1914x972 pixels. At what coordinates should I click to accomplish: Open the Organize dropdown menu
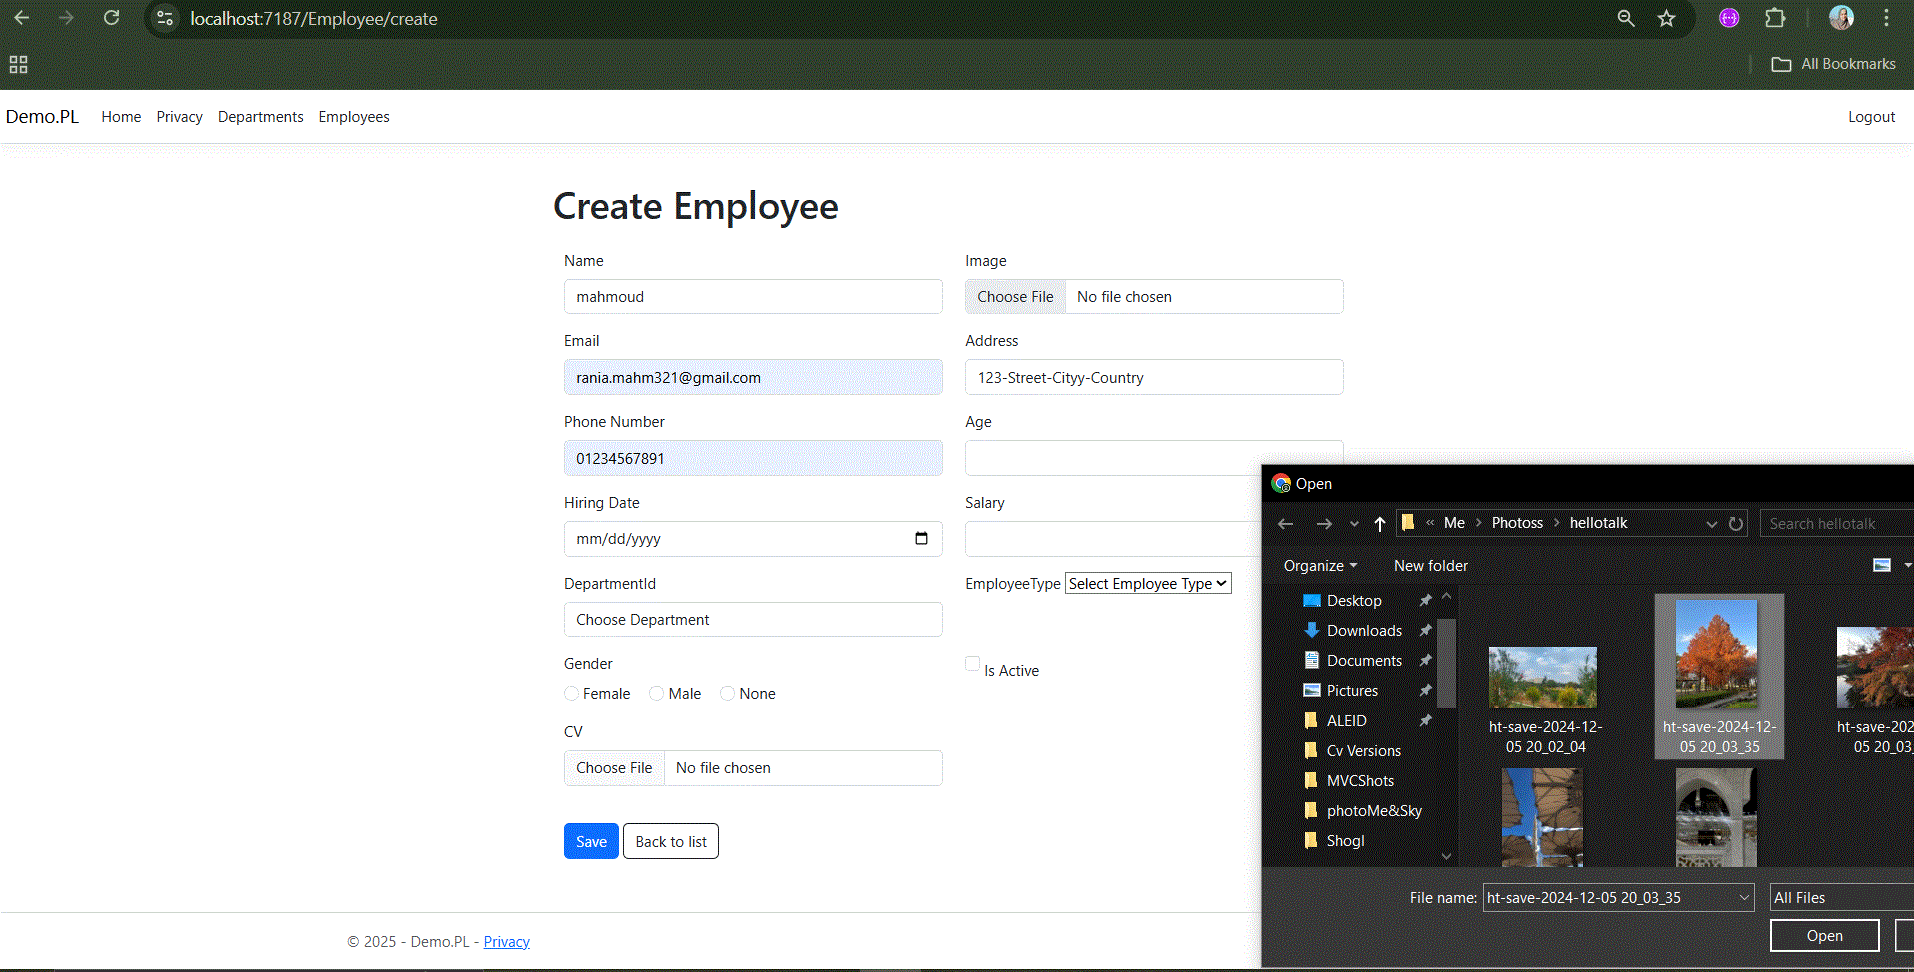pos(1320,566)
